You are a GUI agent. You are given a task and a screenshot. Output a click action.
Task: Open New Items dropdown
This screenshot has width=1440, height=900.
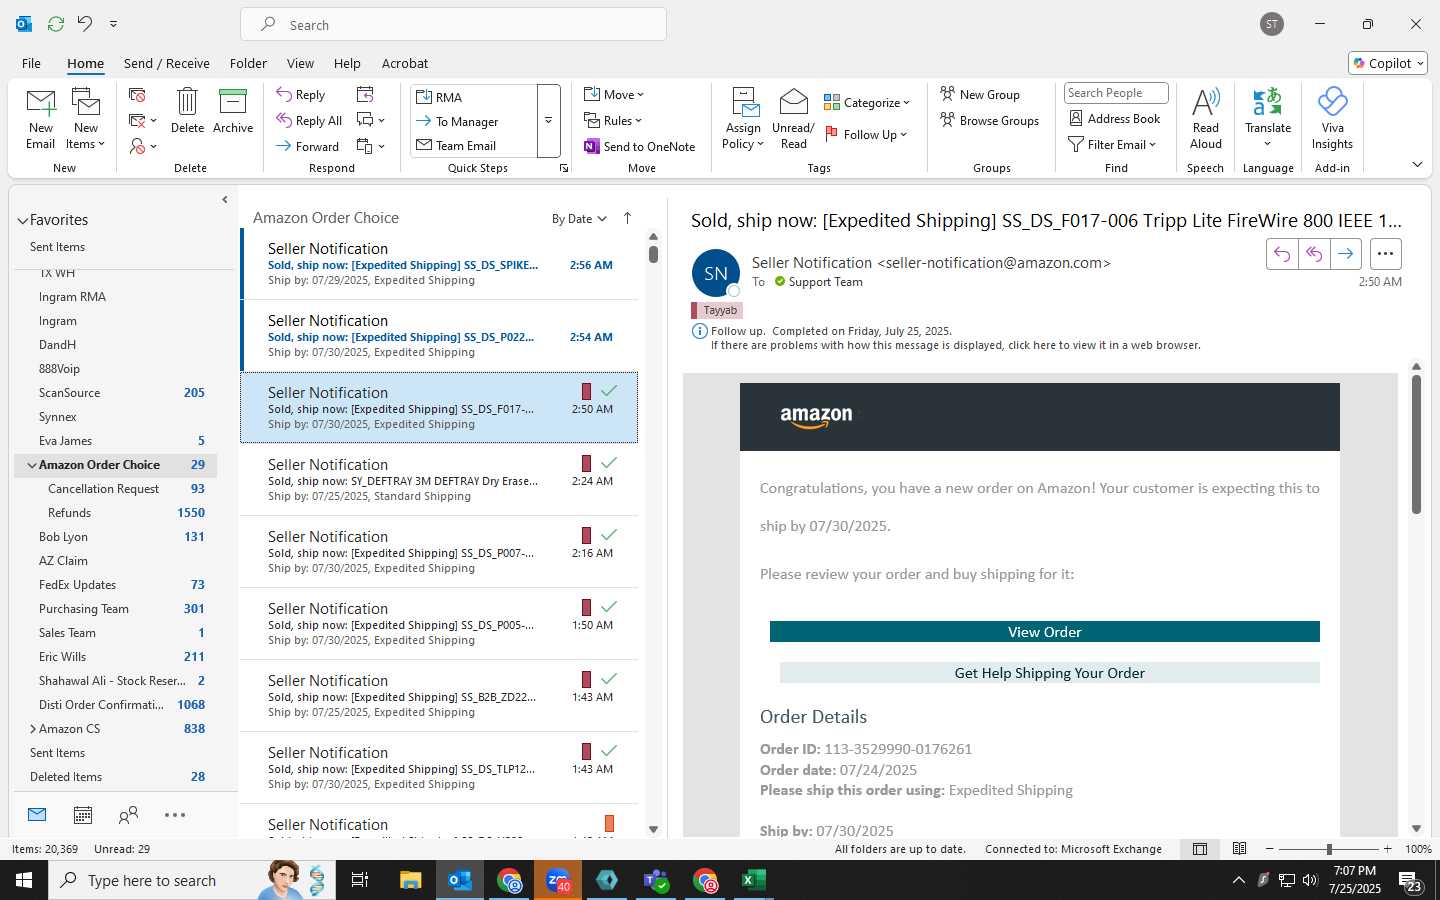pos(86,118)
